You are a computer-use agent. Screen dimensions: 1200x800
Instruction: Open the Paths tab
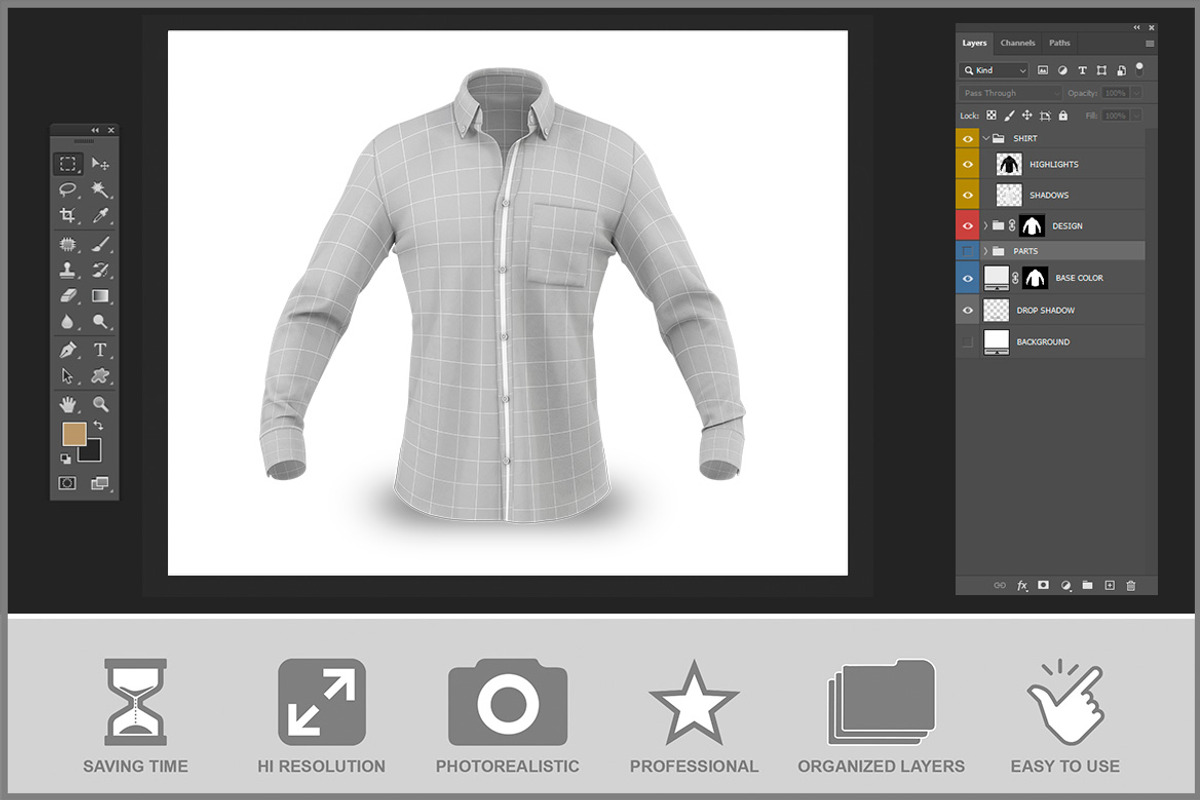coord(1059,43)
